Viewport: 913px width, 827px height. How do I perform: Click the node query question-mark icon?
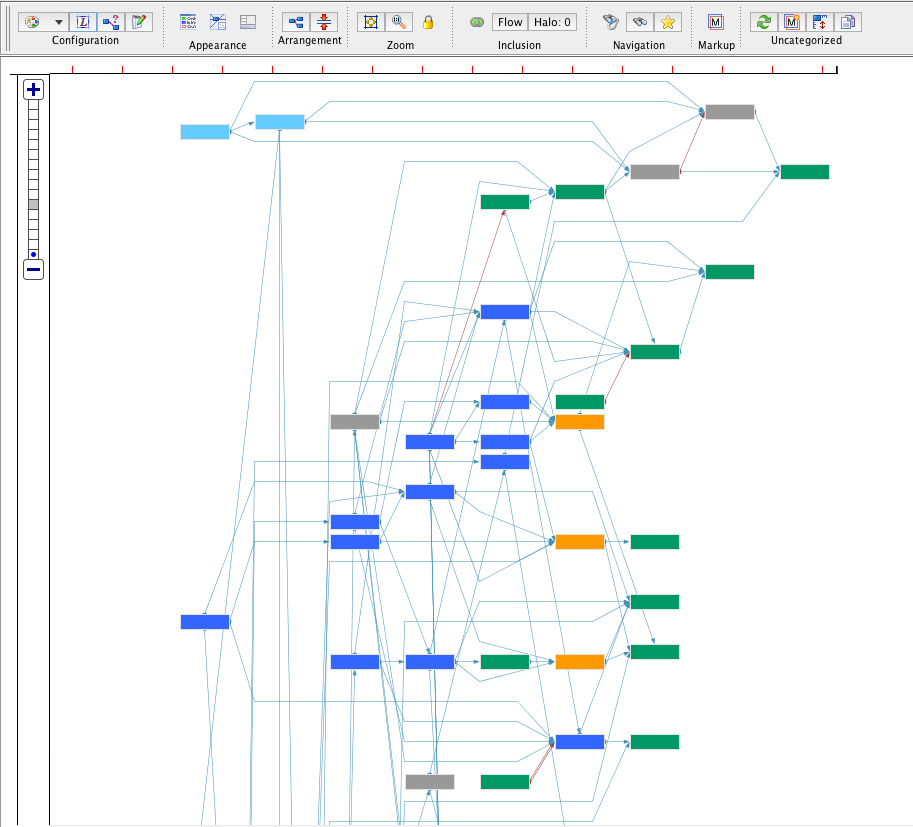(111, 22)
